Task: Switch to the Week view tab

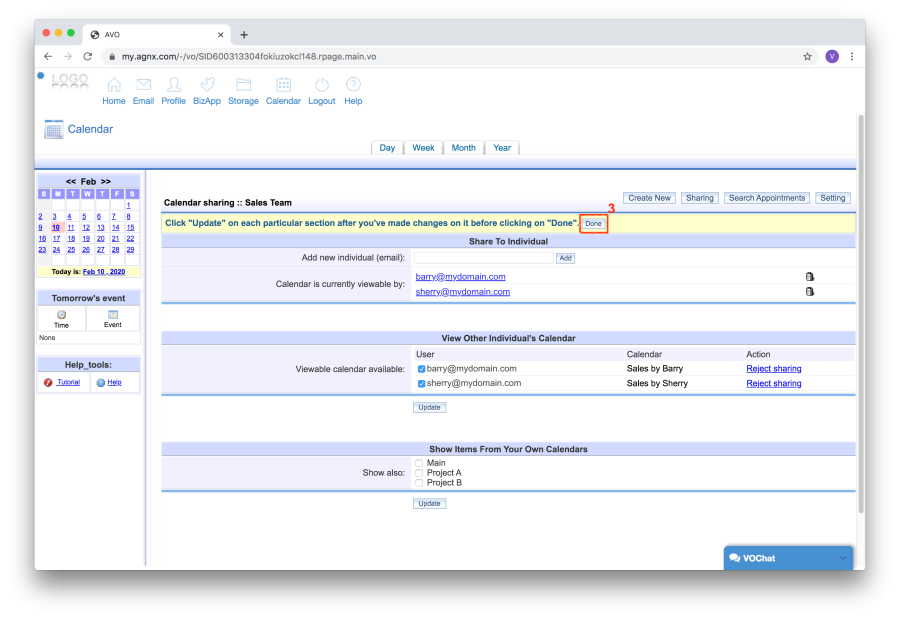Action: coord(423,148)
